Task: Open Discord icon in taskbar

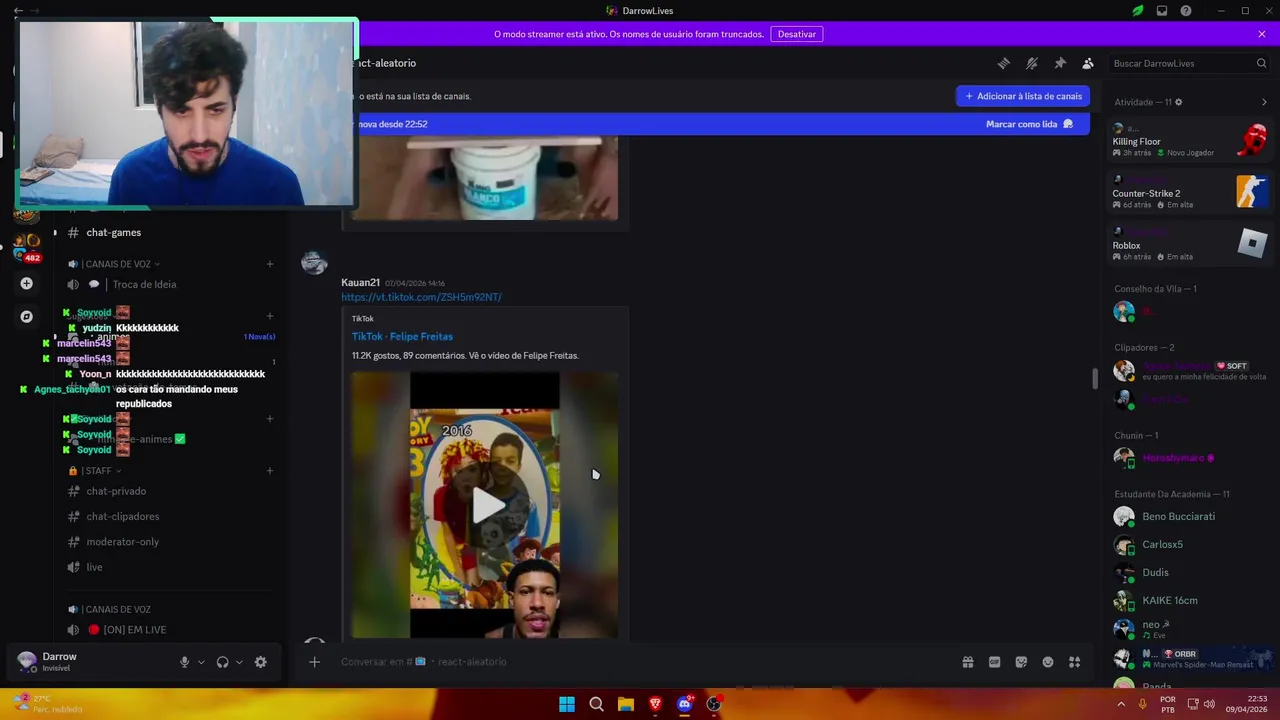Action: click(685, 704)
